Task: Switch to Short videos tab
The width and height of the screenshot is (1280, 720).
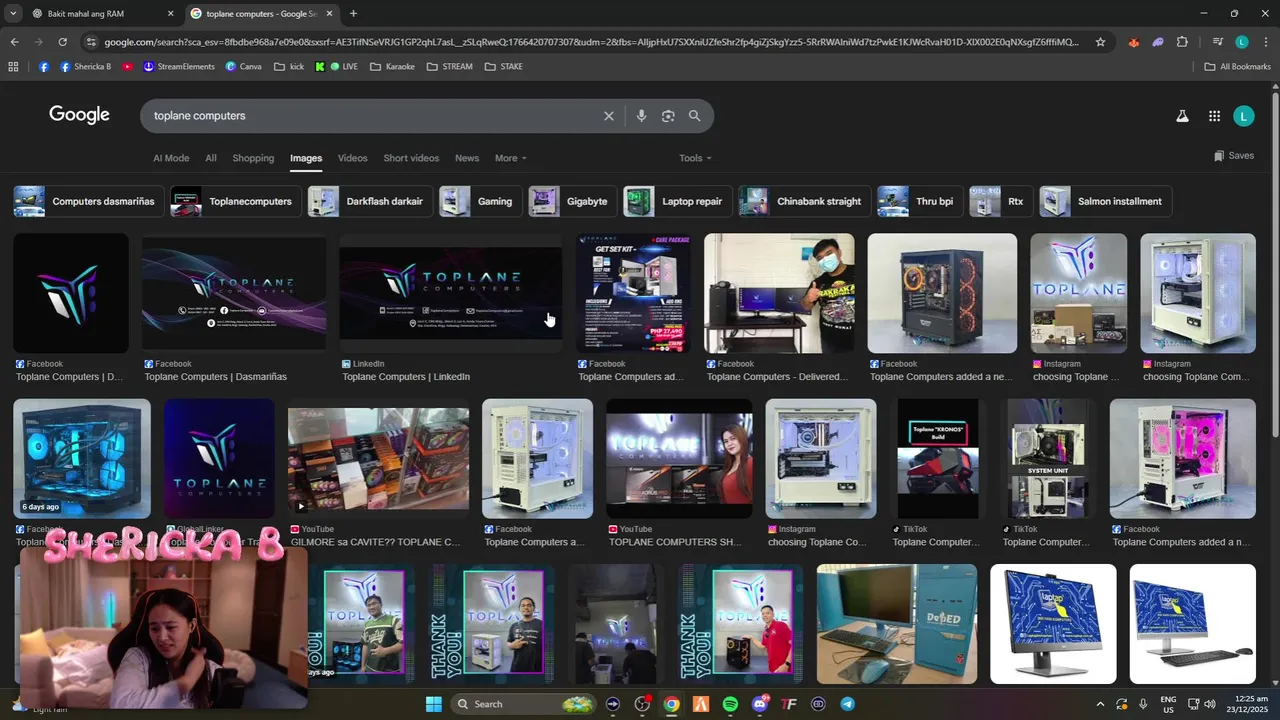Action: [411, 158]
